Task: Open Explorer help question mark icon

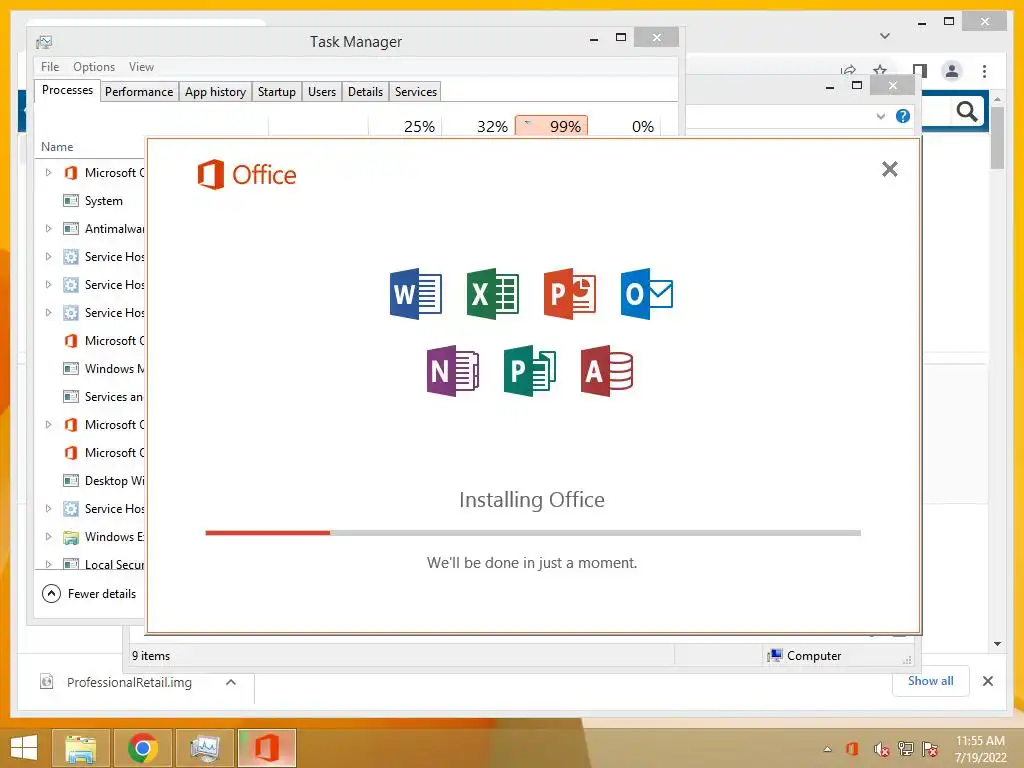Action: 903,116
